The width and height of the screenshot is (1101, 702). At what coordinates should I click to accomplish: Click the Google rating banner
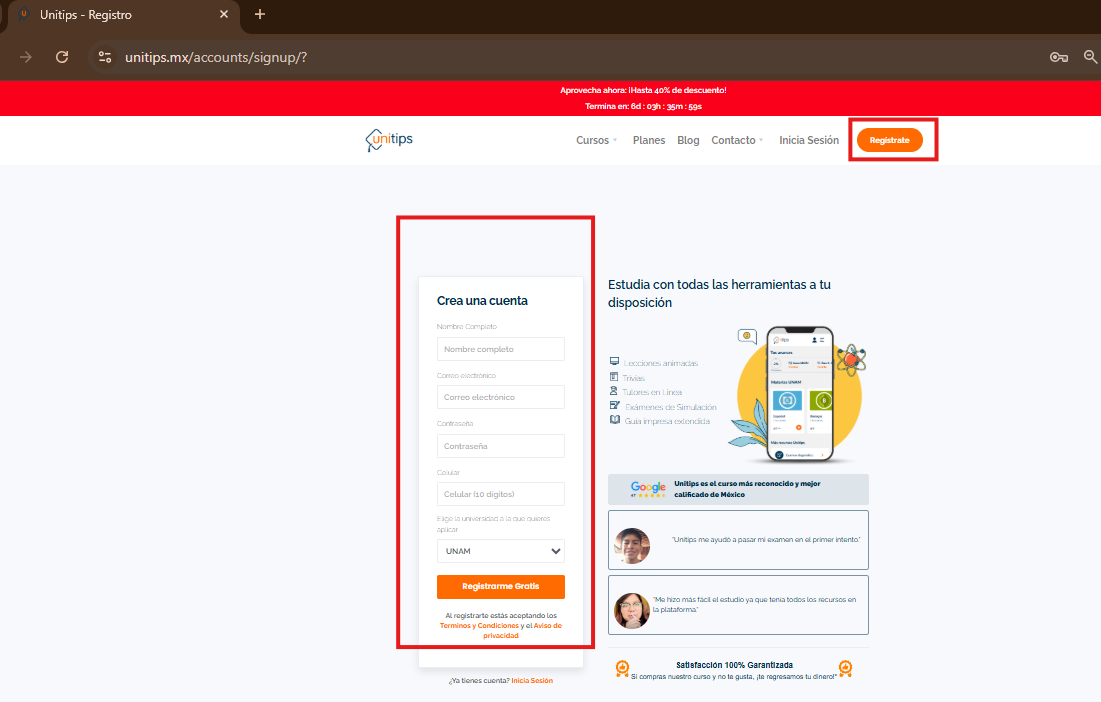click(738, 489)
